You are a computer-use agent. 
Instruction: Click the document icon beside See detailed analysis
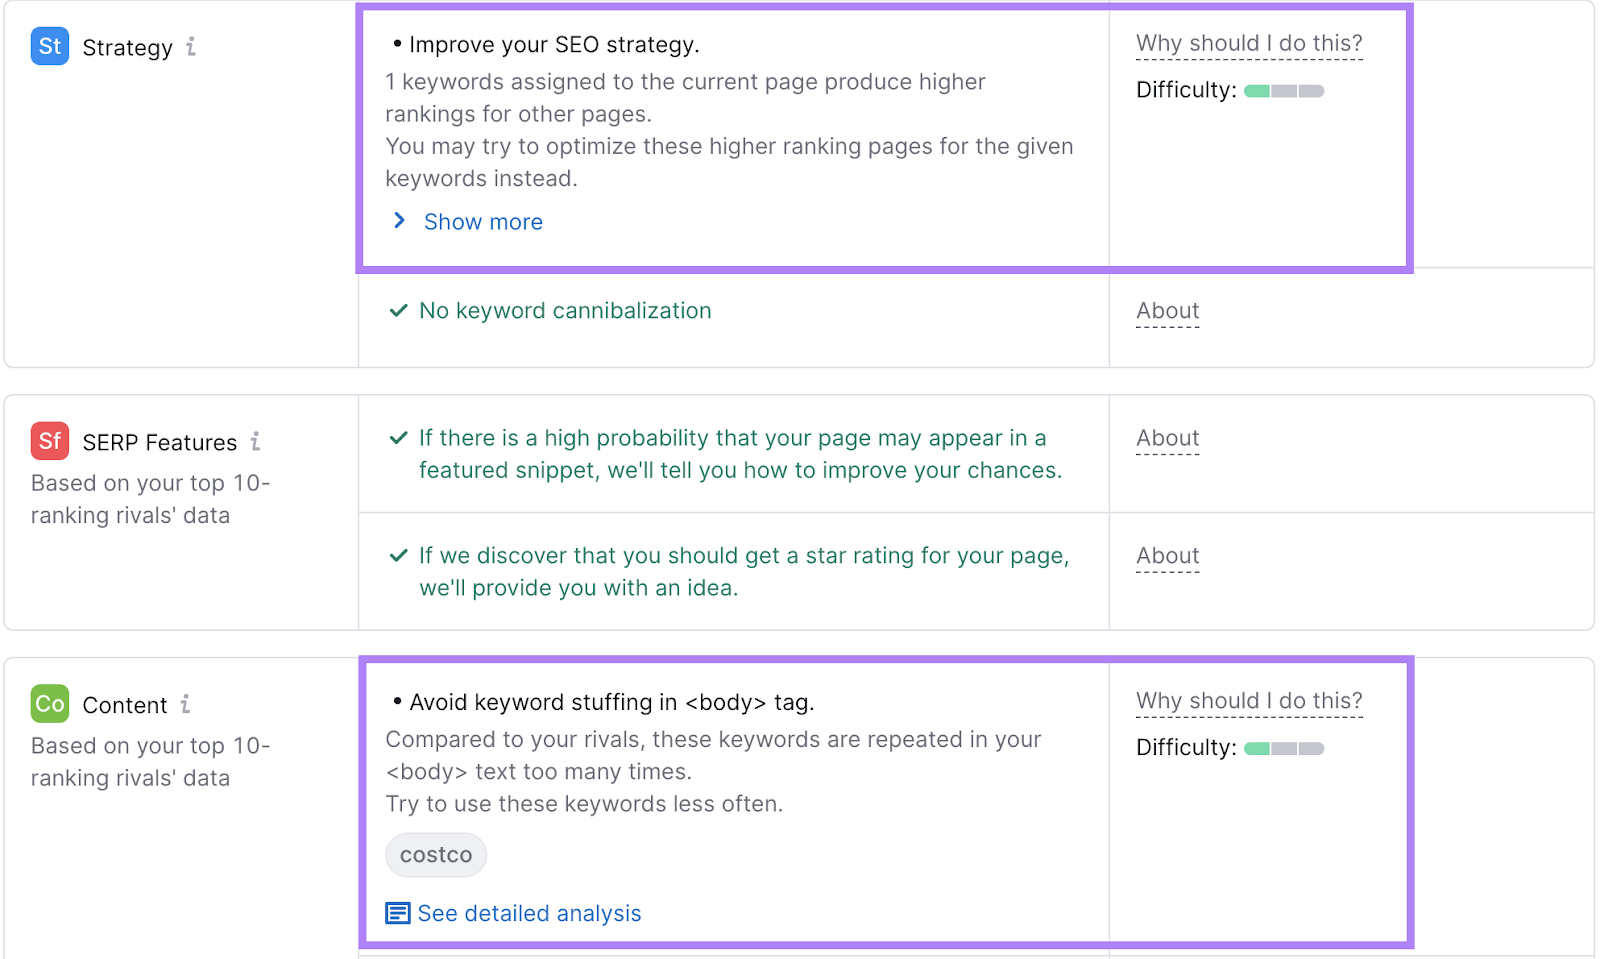click(398, 913)
